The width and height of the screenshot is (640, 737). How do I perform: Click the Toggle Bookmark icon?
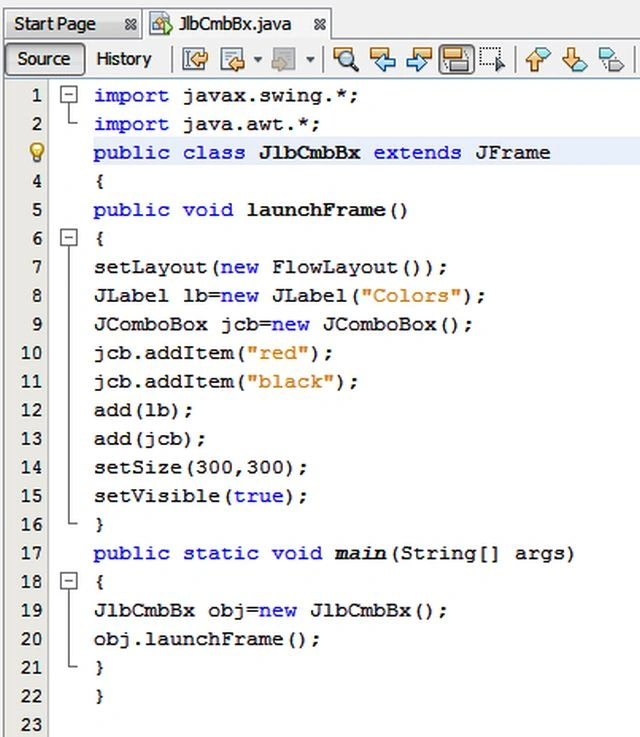click(611, 60)
